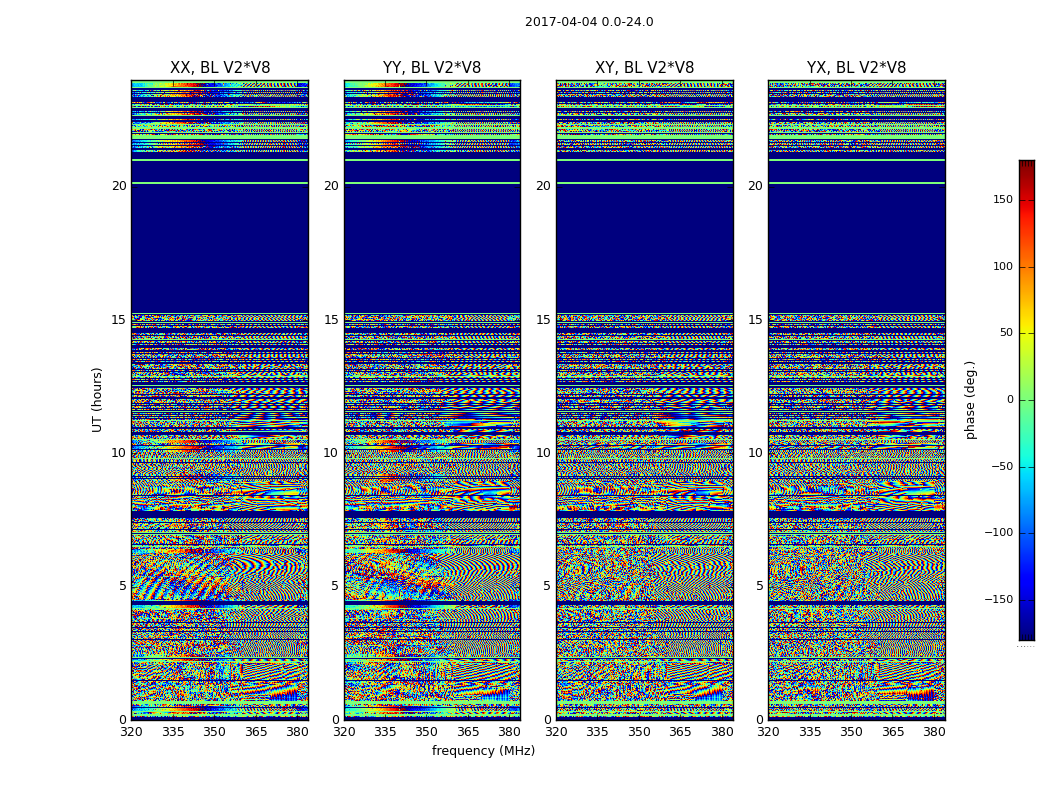Click the YY spectrogram plot area
Viewport: 1050px width, 800px height.
click(432, 400)
